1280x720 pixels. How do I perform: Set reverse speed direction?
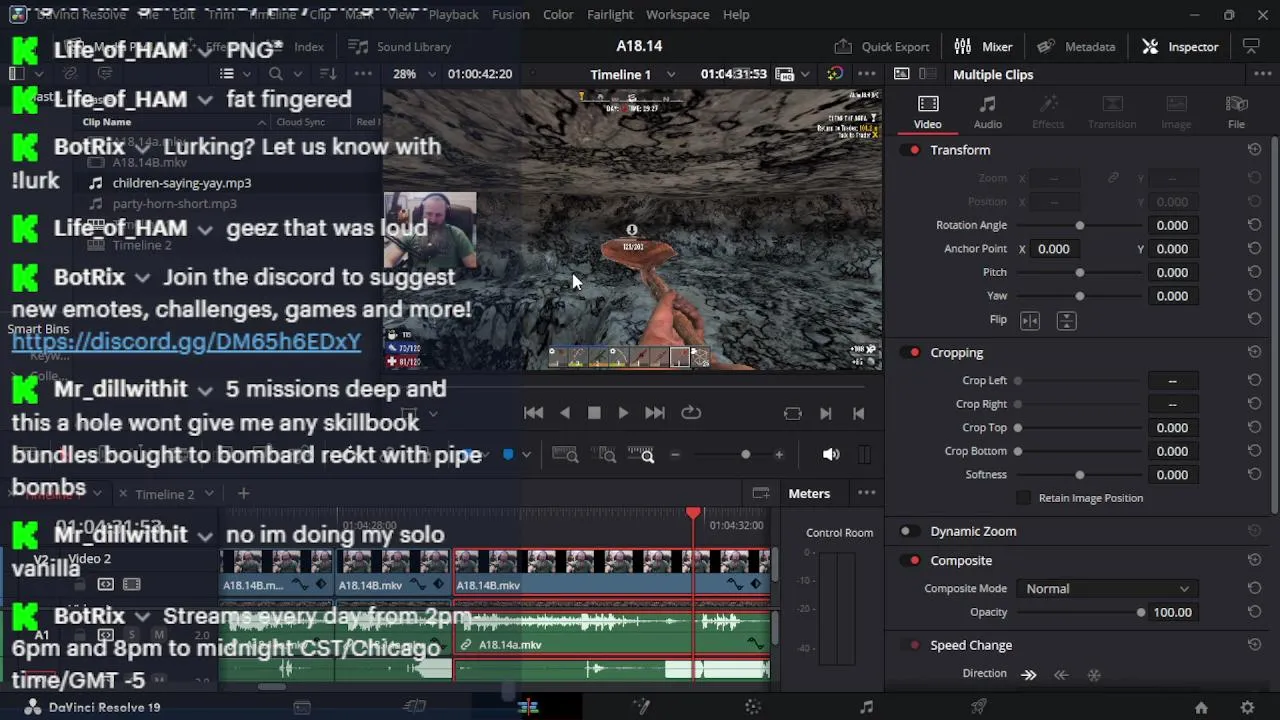tap(1061, 674)
